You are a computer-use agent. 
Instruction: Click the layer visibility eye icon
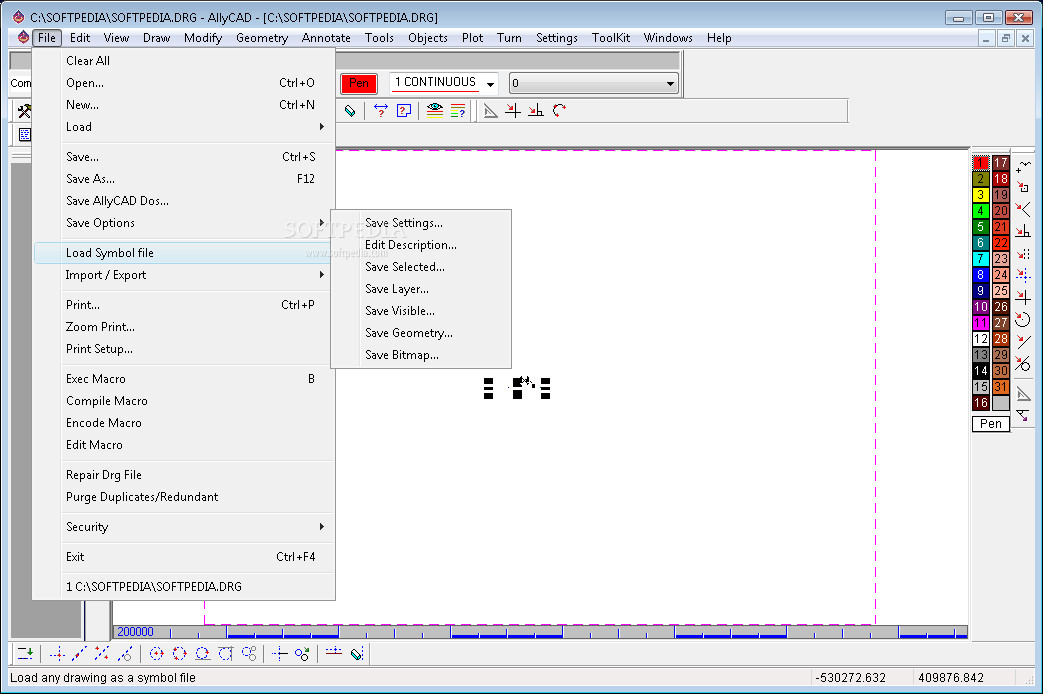tap(434, 111)
